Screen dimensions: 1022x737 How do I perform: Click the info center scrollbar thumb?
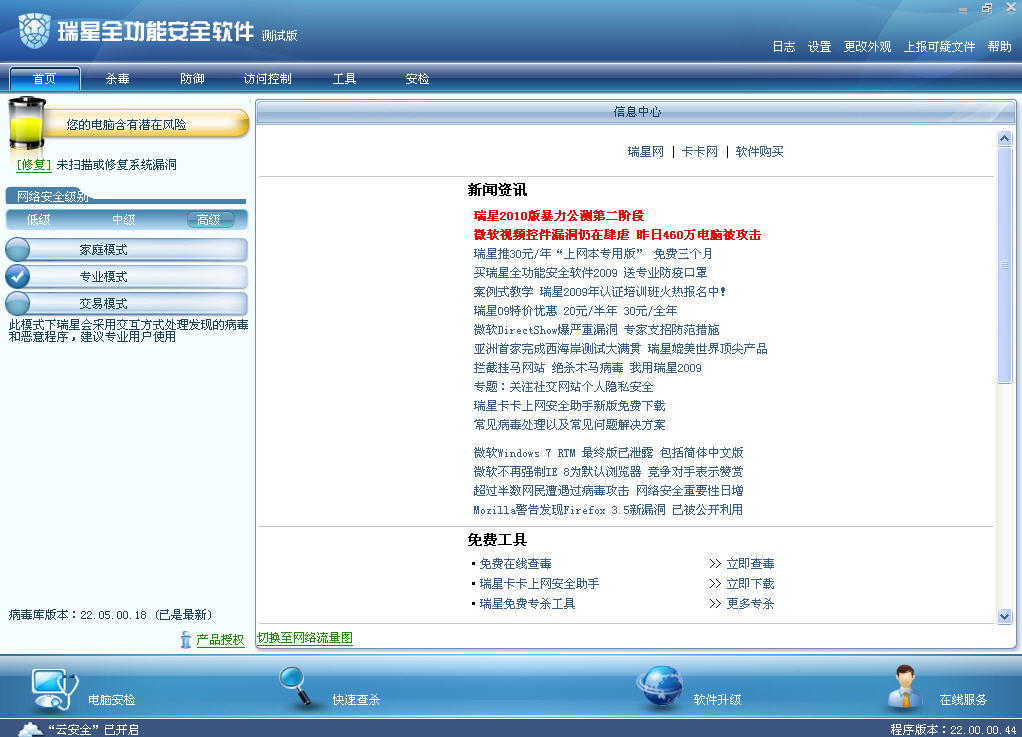(1004, 265)
